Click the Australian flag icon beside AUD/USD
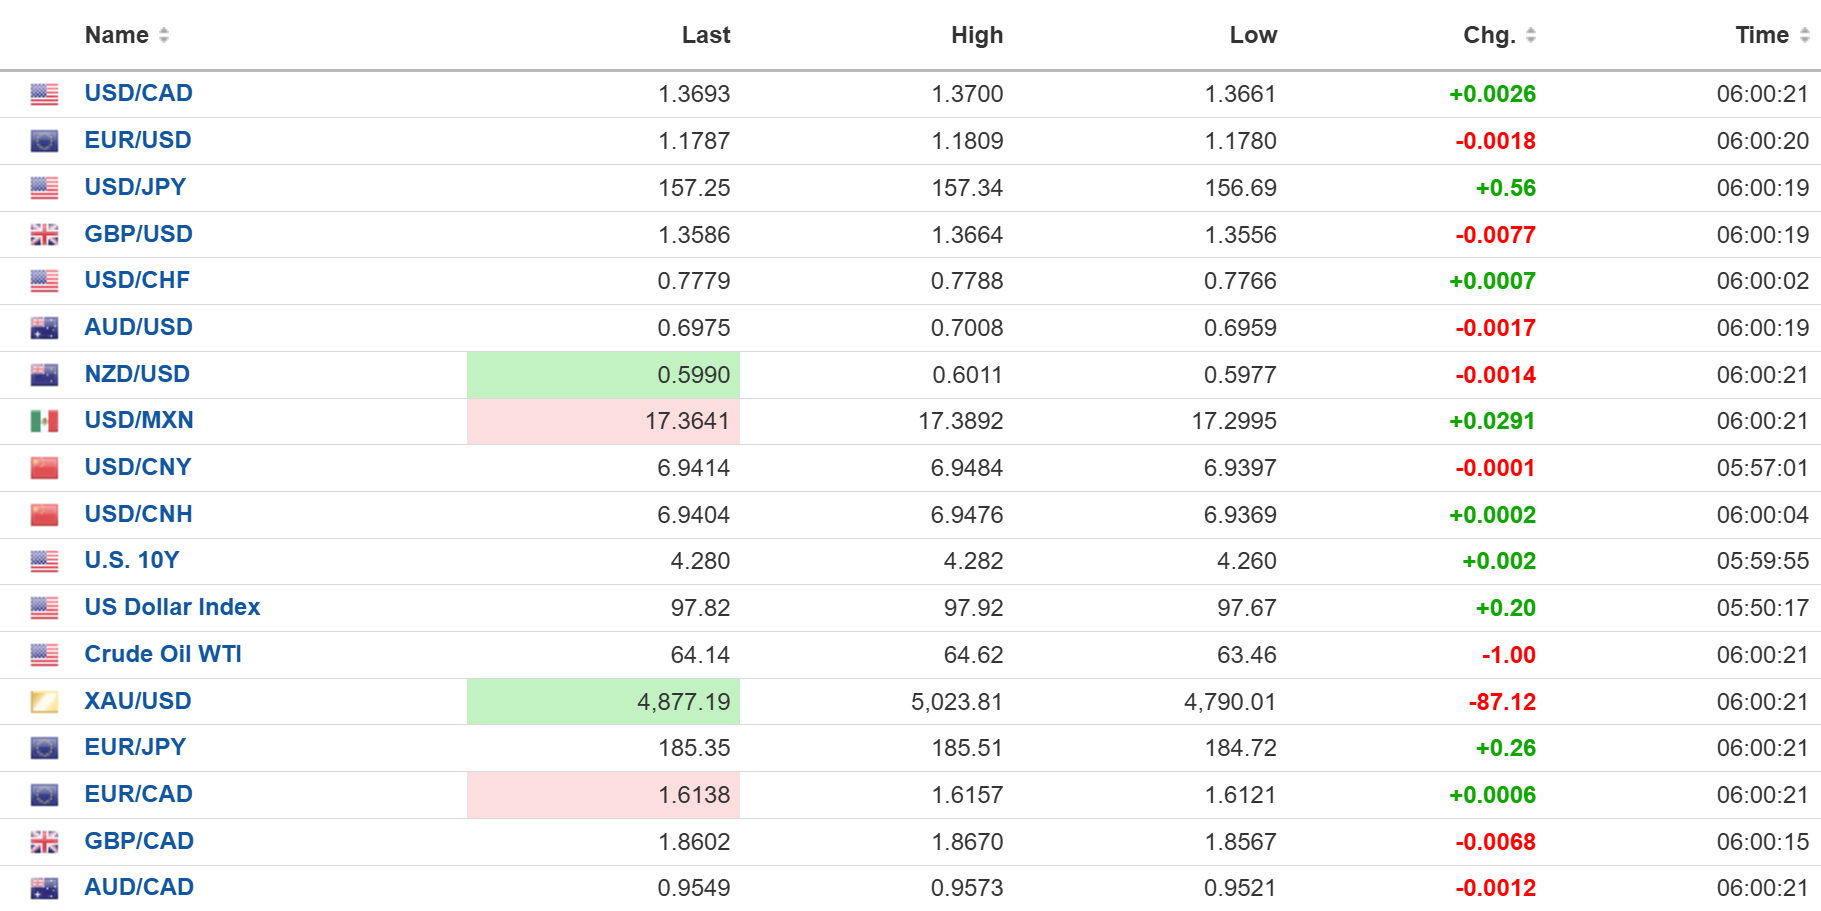The height and width of the screenshot is (911, 1821). coord(44,328)
